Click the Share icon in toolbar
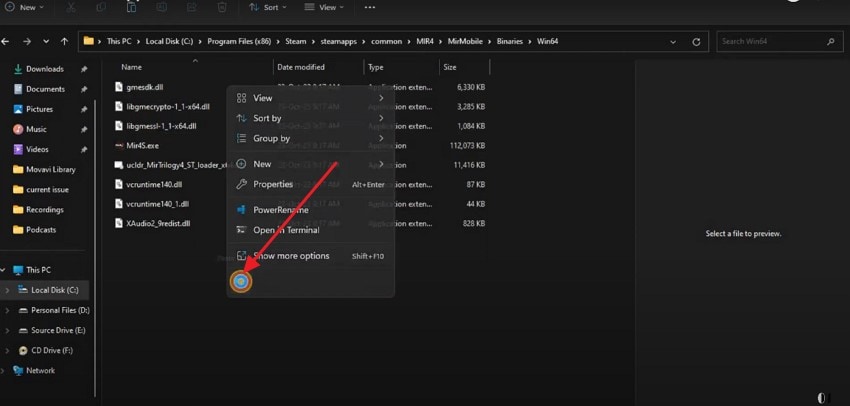The image size is (850, 406). click(x=192, y=7)
